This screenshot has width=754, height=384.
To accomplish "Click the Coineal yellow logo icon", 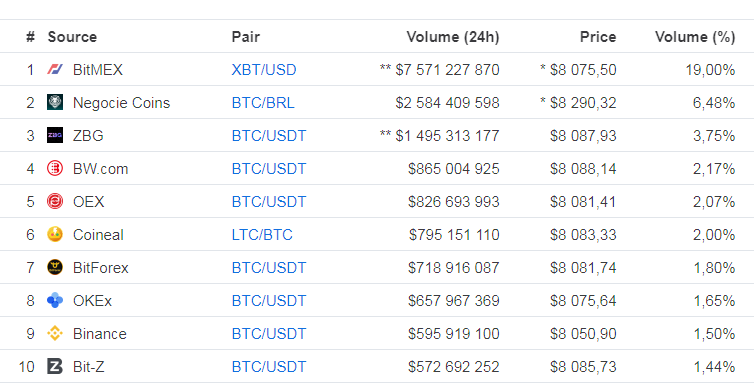I will [x=55, y=235].
